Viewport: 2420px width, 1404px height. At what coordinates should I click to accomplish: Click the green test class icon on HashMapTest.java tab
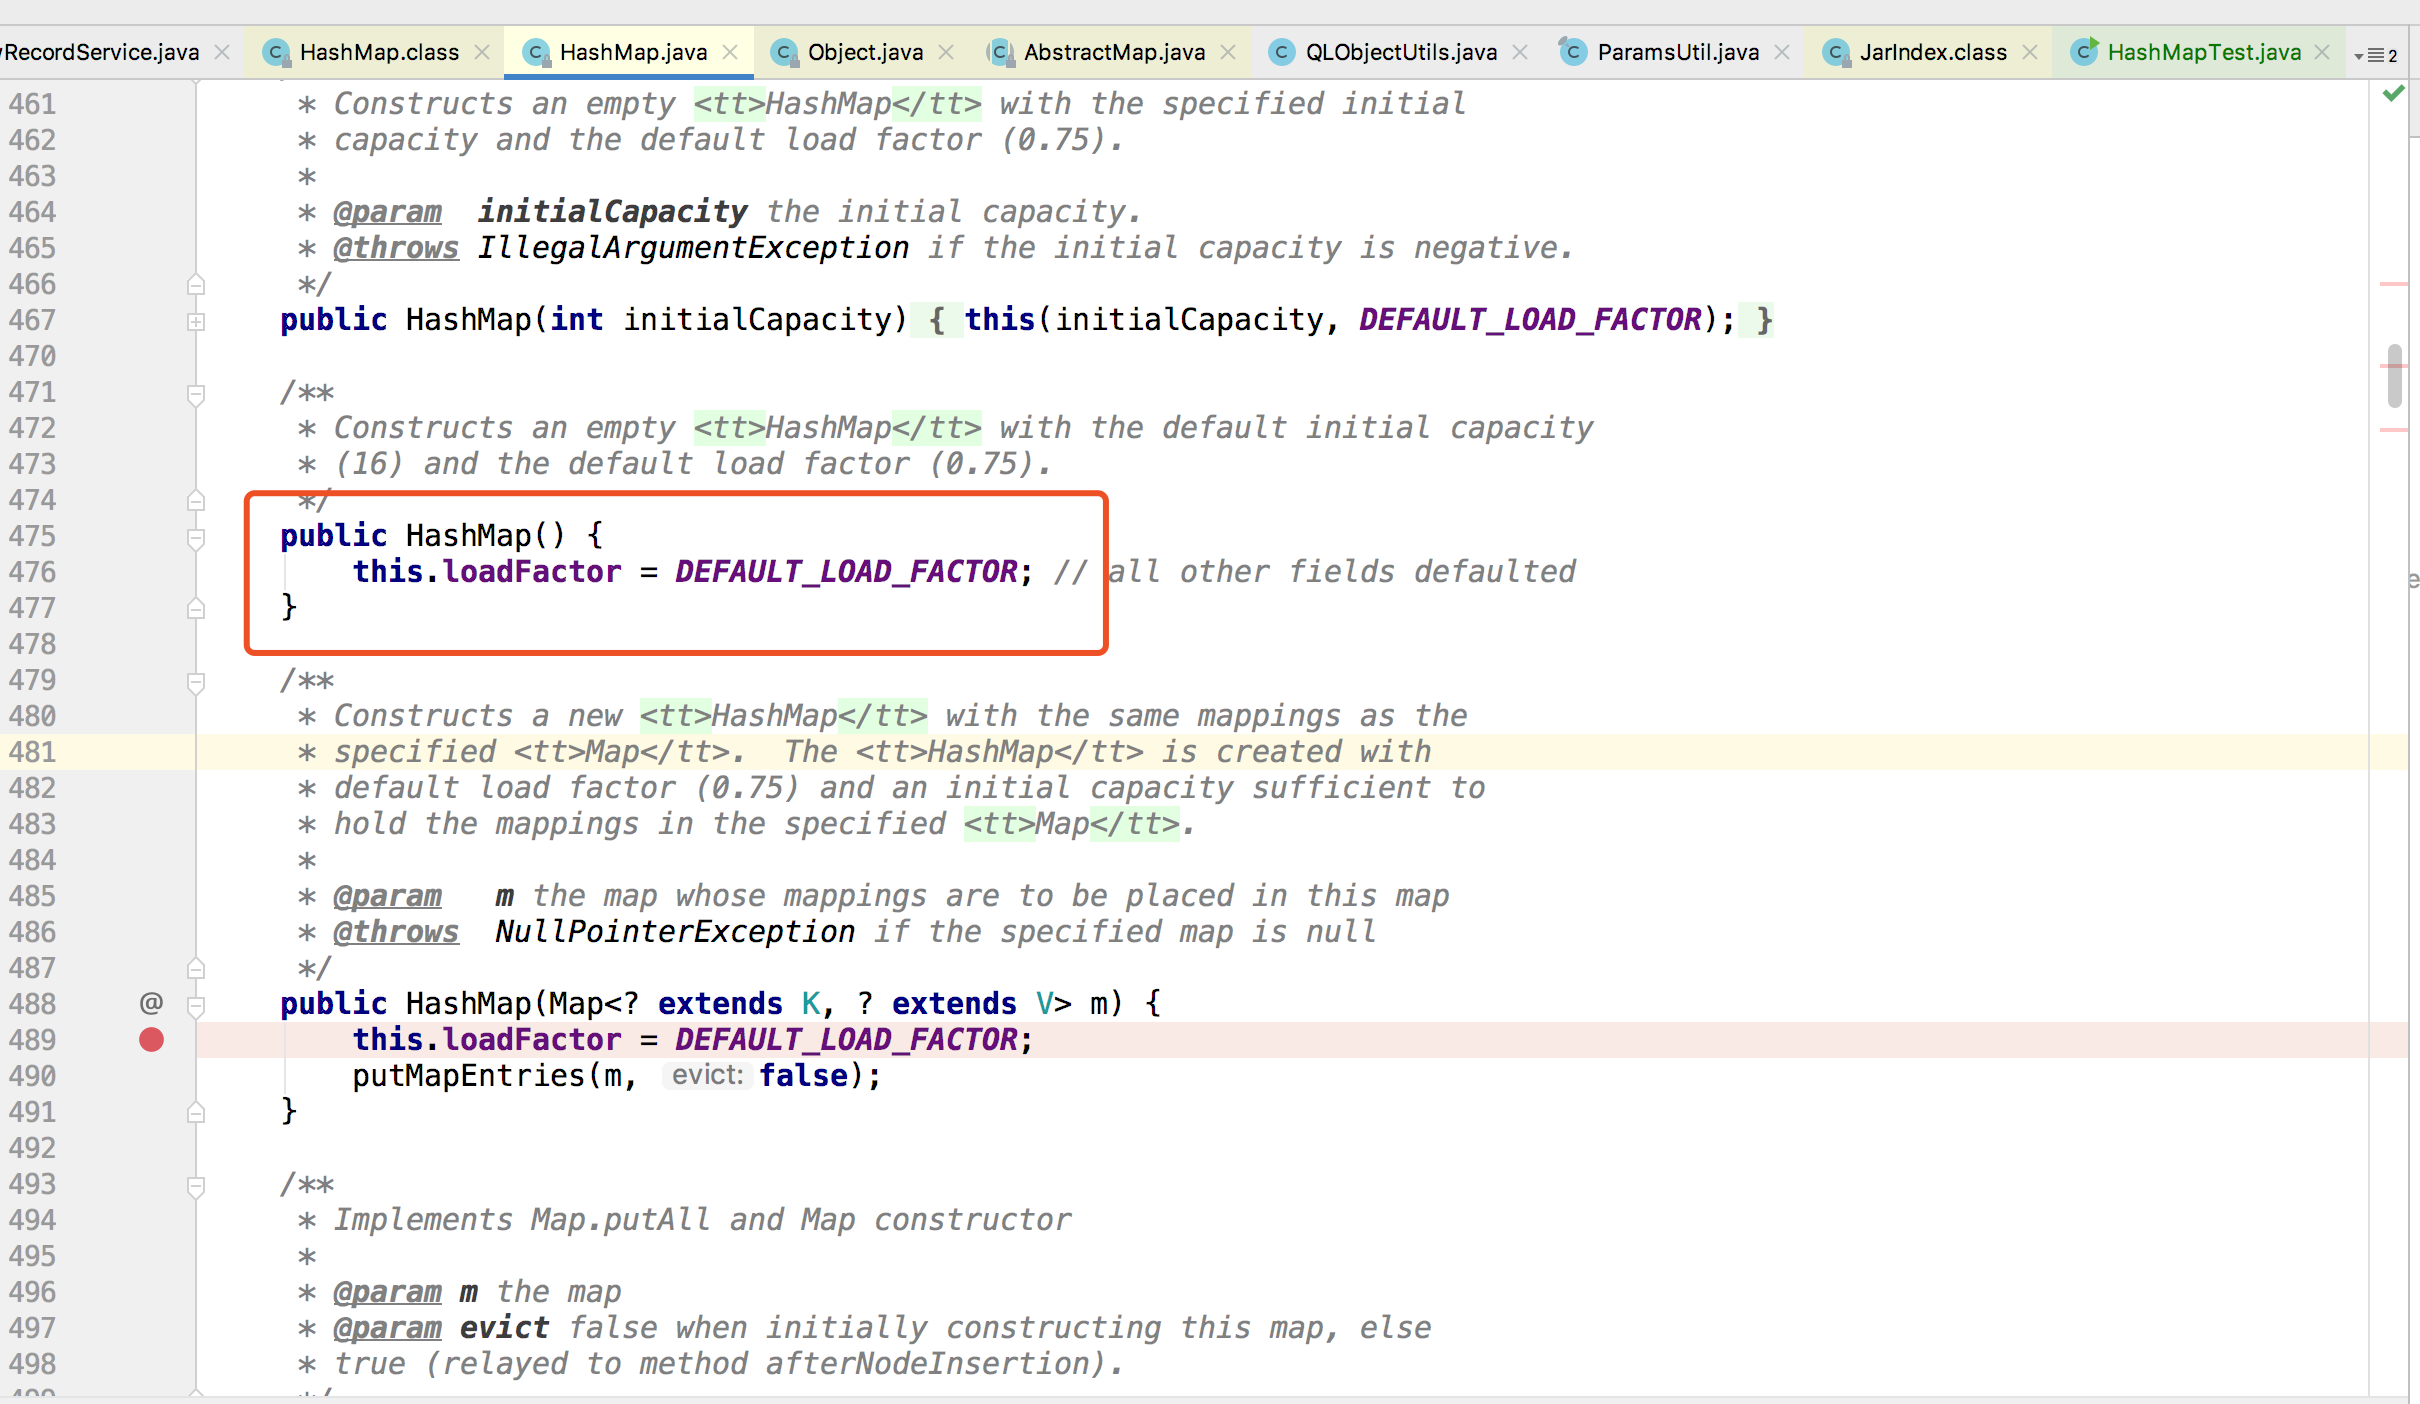tap(2085, 52)
